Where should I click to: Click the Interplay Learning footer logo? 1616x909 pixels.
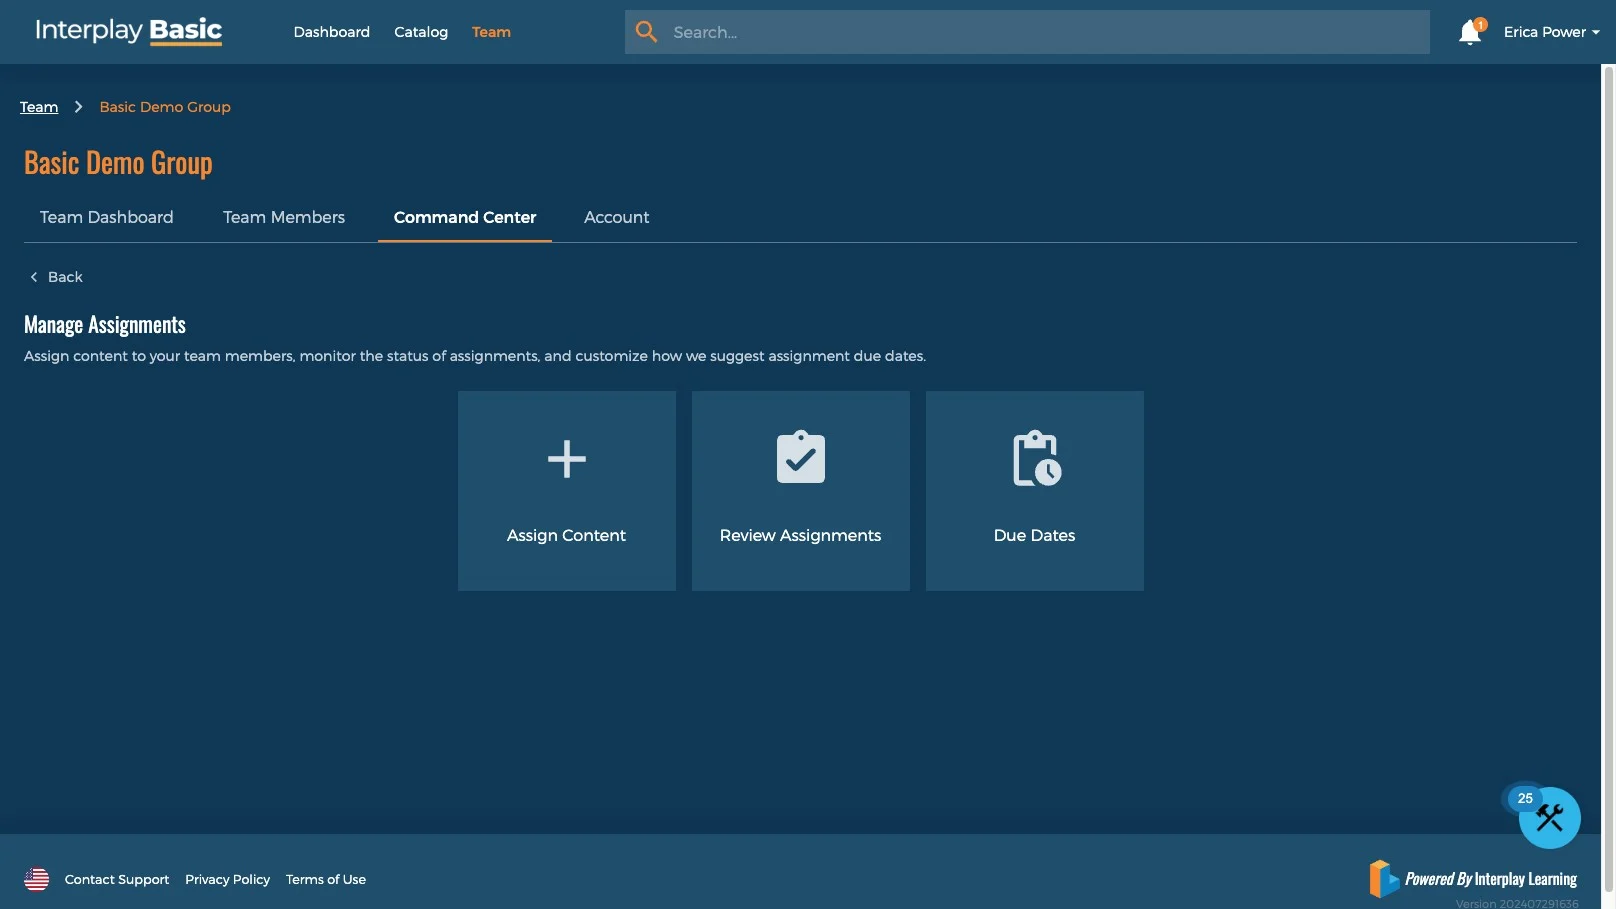point(1473,878)
